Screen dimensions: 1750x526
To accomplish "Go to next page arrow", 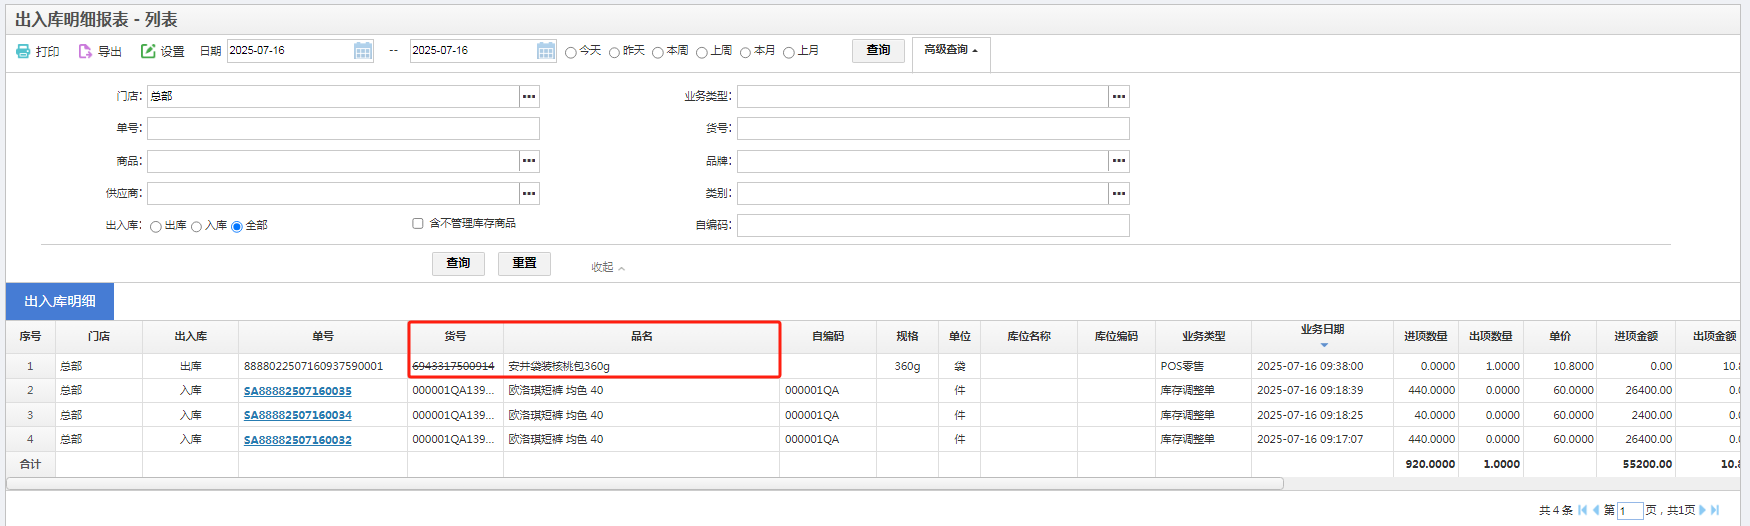I will click(1702, 510).
